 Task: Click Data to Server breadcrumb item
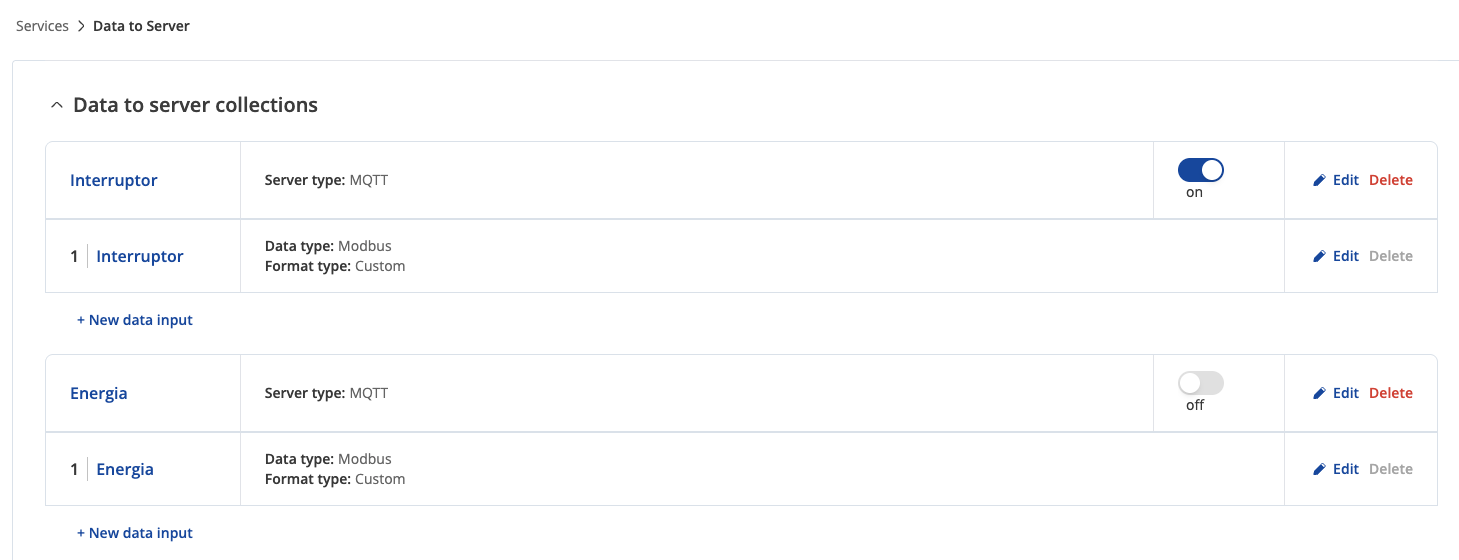pos(141,26)
